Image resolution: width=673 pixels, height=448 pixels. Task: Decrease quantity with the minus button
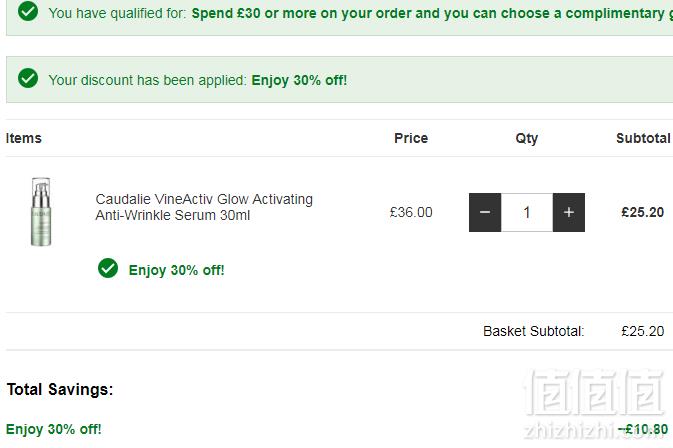[x=485, y=212]
